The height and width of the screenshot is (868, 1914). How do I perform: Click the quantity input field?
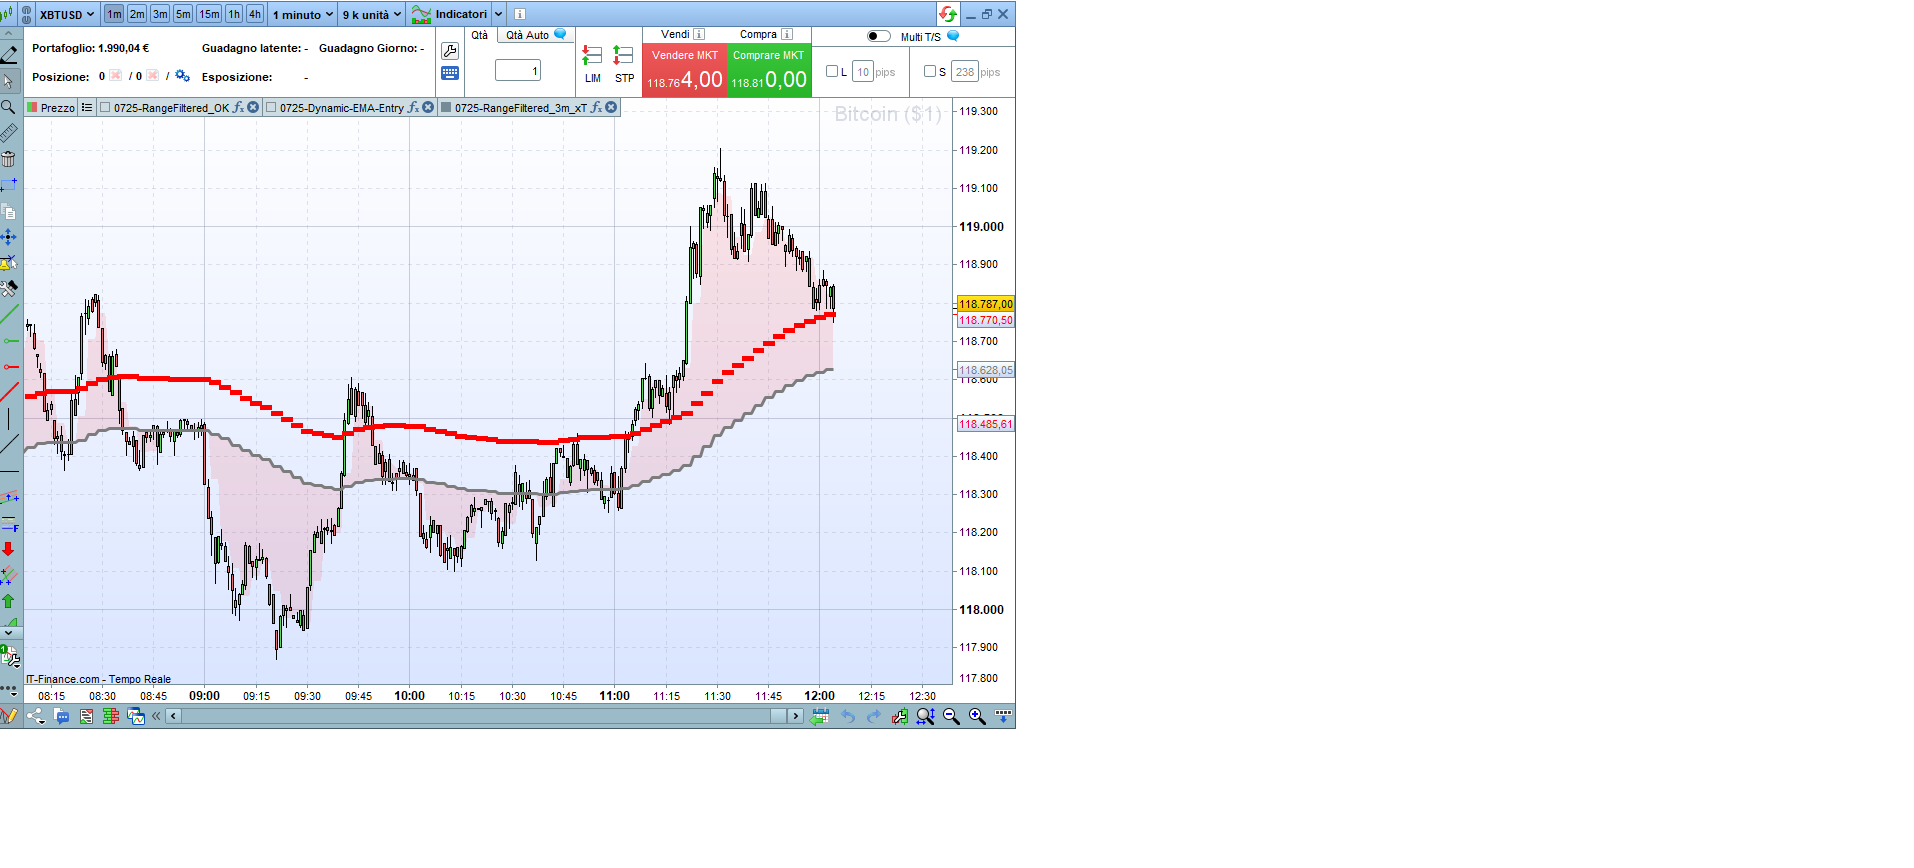pyautogui.click(x=518, y=71)
